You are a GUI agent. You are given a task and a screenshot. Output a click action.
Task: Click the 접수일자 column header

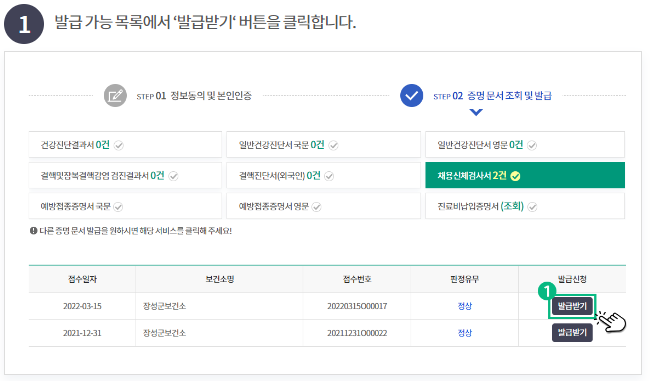(x=82, y=279)
